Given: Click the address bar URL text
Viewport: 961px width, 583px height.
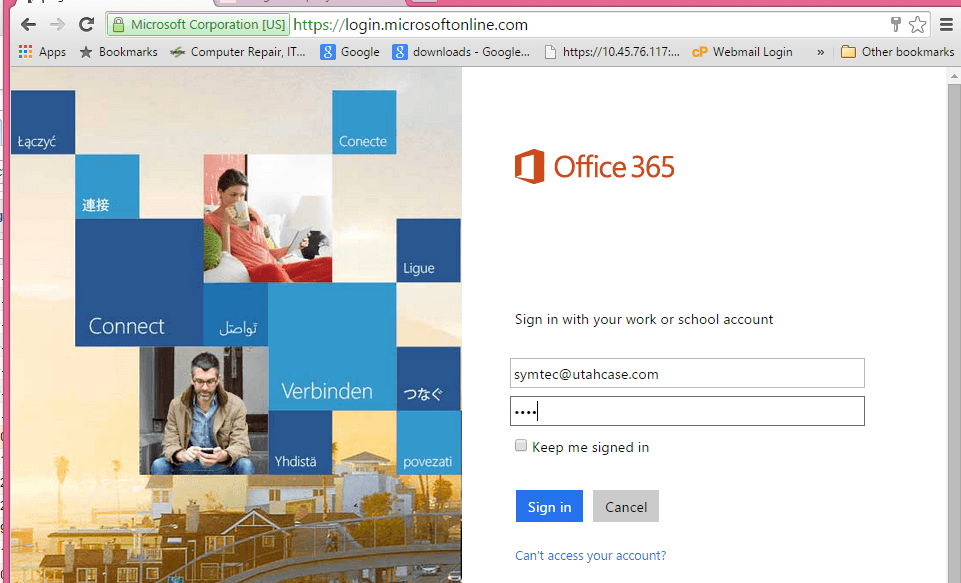Looking at the screenshot, I should tap(410, 25).
